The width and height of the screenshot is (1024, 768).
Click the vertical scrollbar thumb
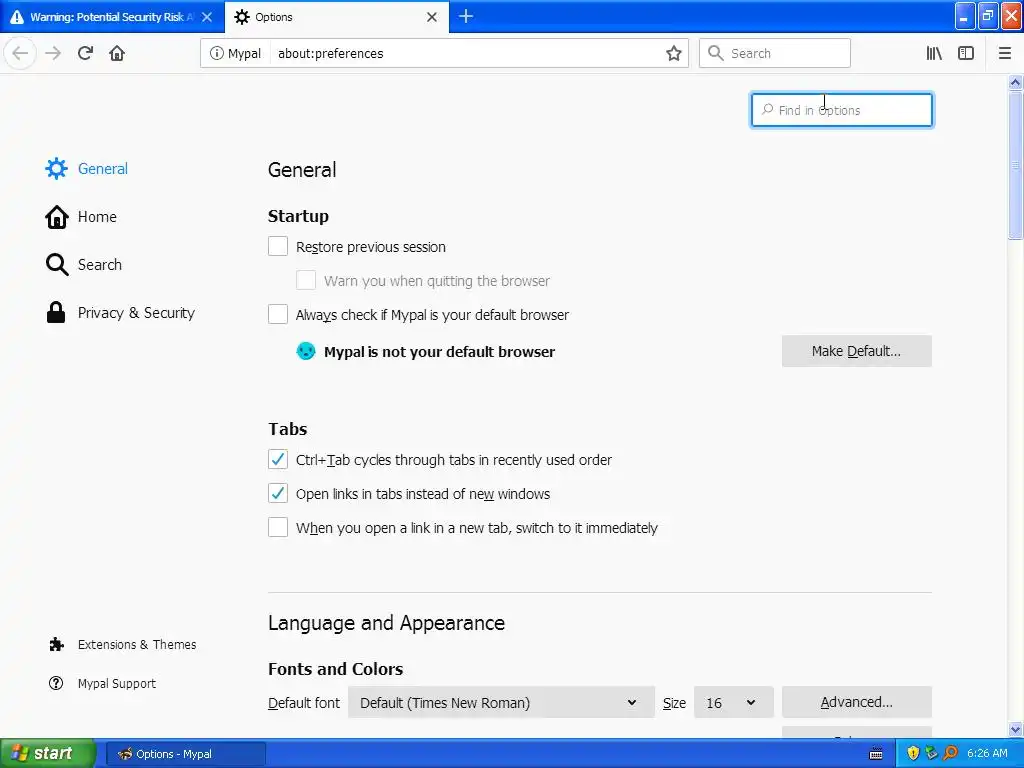pyautogui.click(x=1015, y=165)
